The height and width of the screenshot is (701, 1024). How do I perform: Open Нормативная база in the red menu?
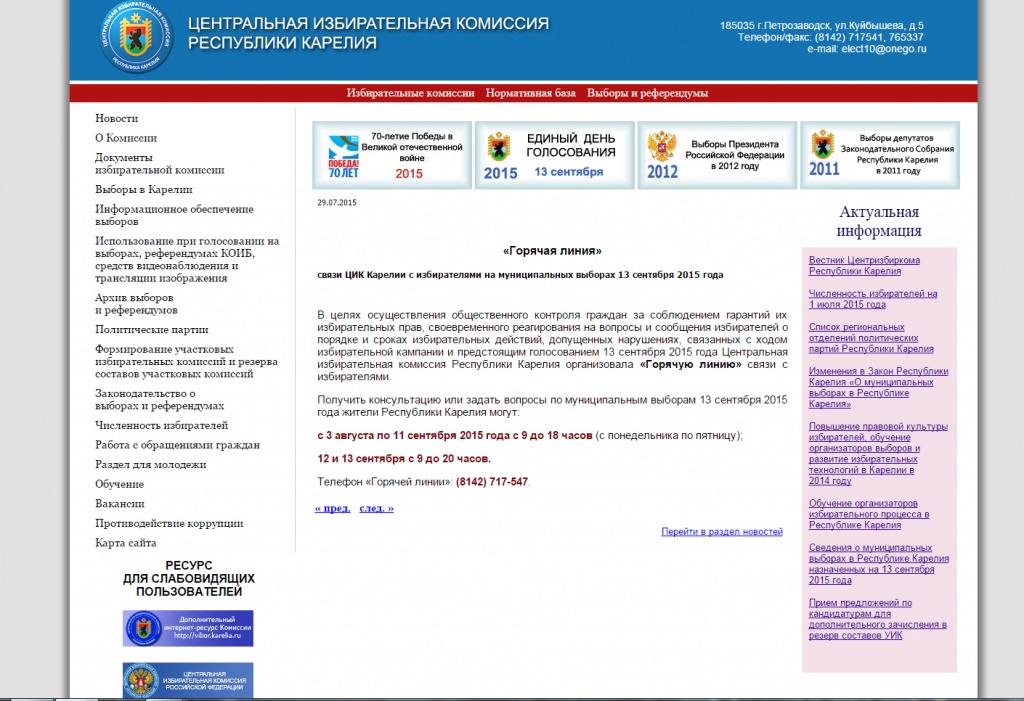click(530, 93)
